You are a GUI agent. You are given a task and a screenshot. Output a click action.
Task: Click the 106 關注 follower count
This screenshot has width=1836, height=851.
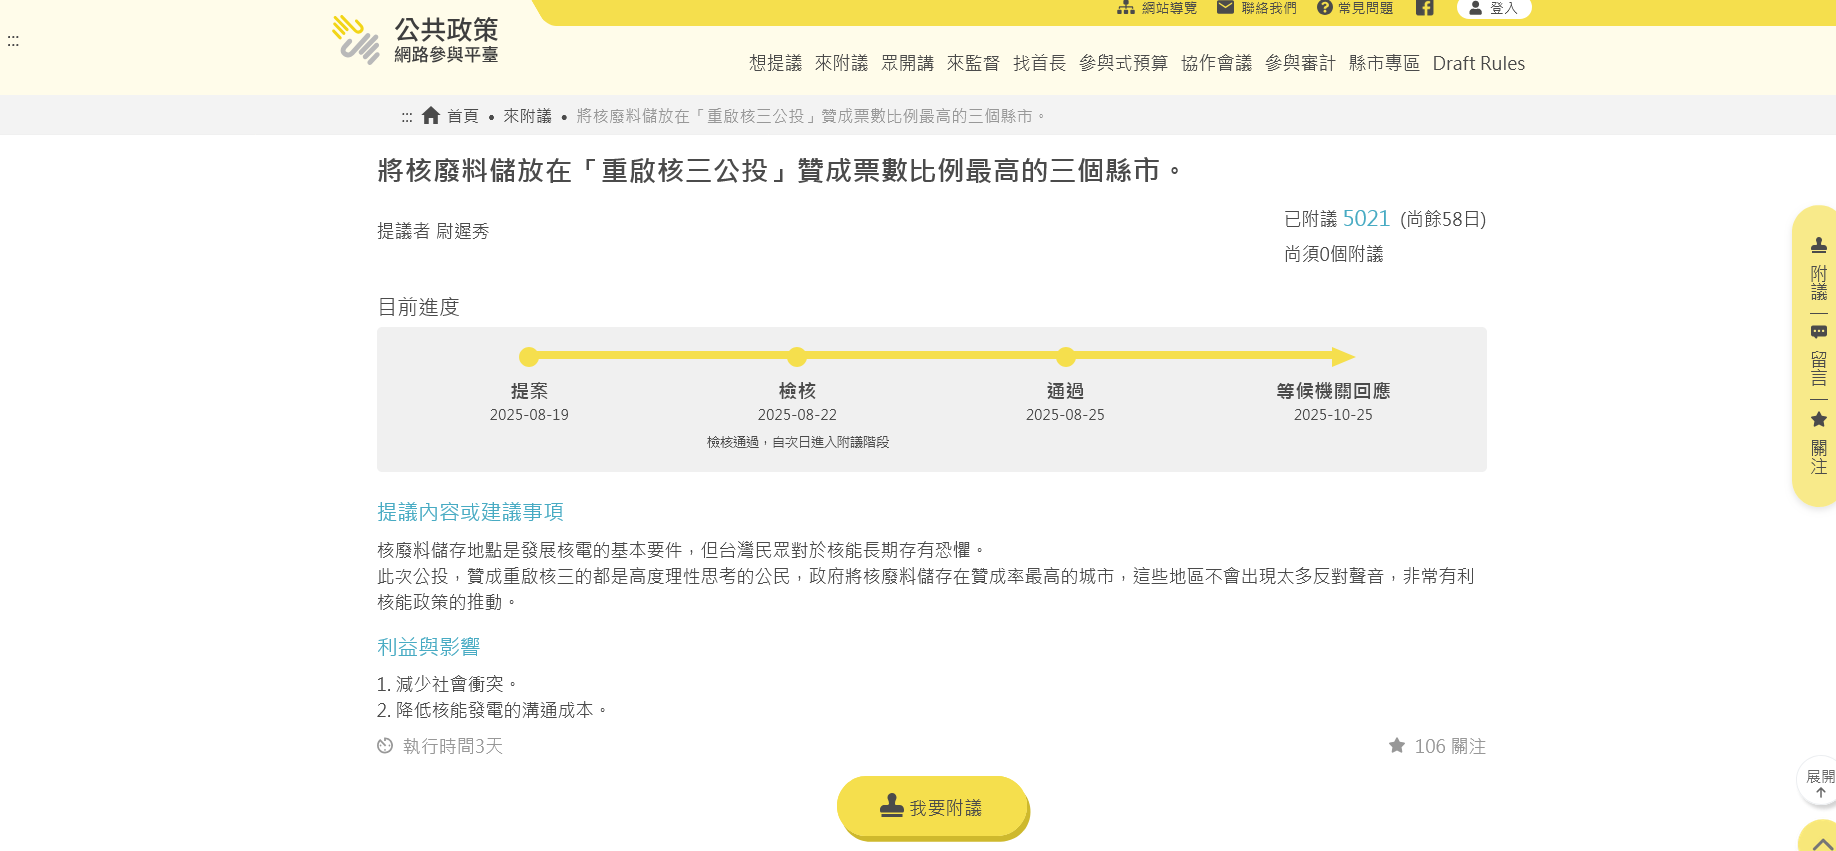[x=1450, y=746]
